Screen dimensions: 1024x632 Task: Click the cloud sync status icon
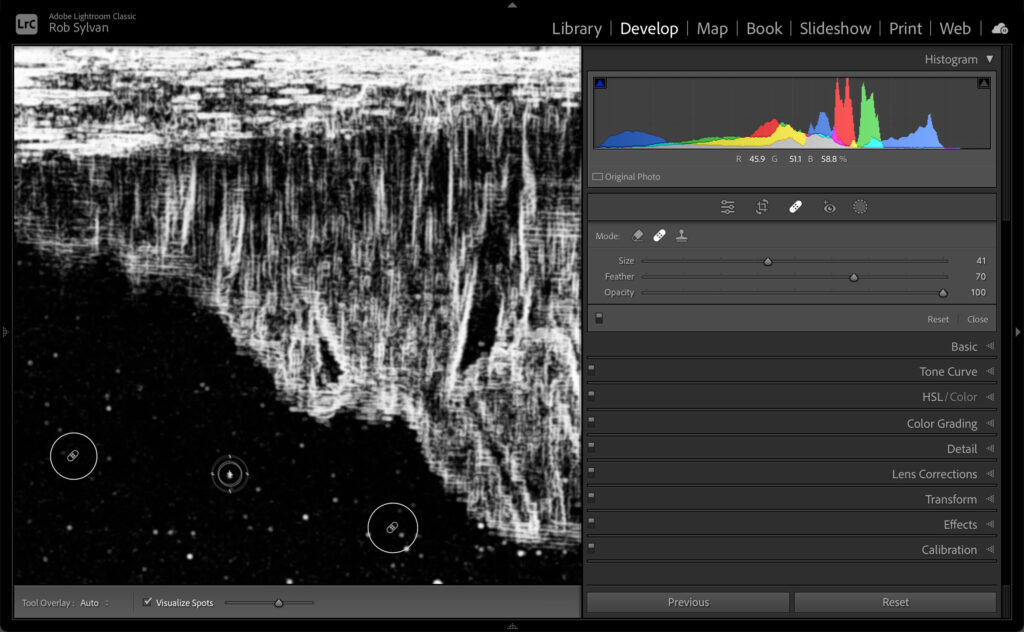tap(1000, 29)
